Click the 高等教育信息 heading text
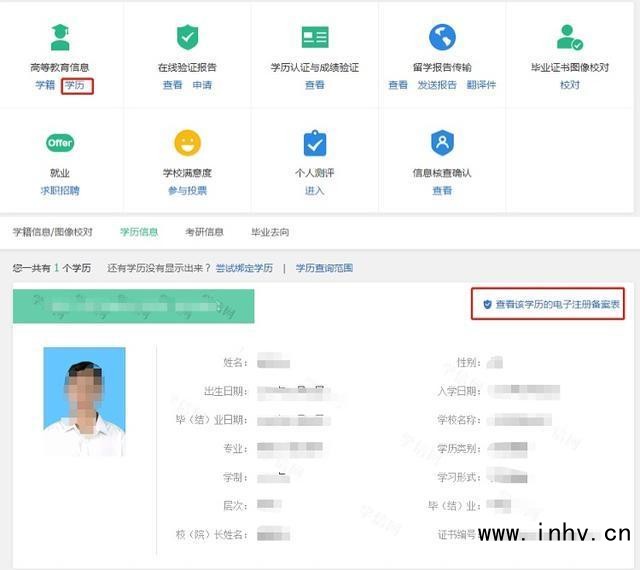 (x=60, y=67)
